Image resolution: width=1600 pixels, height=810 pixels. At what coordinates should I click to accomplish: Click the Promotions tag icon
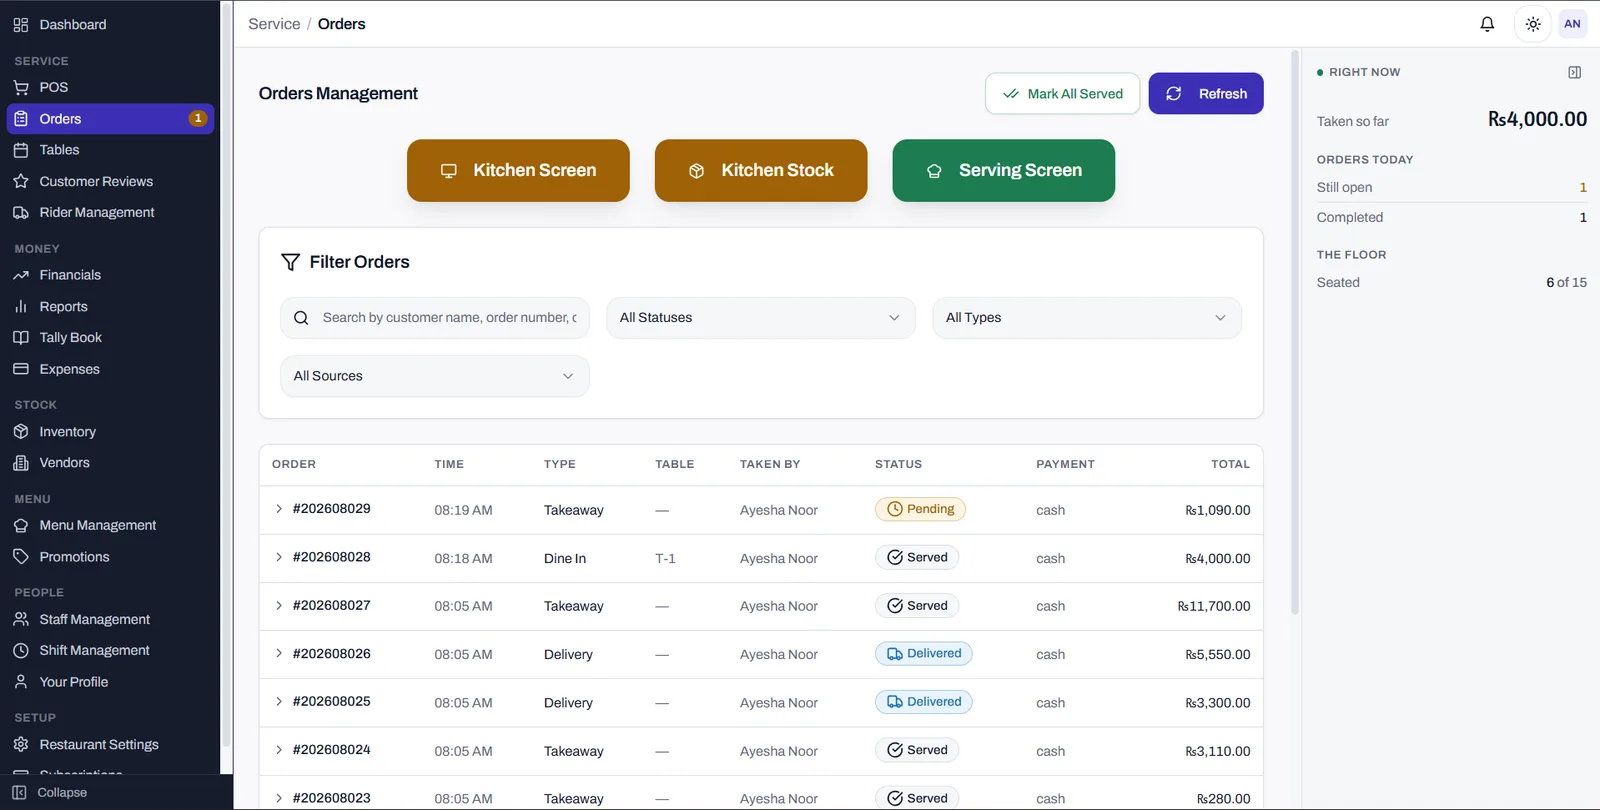[x=21, y=556]
